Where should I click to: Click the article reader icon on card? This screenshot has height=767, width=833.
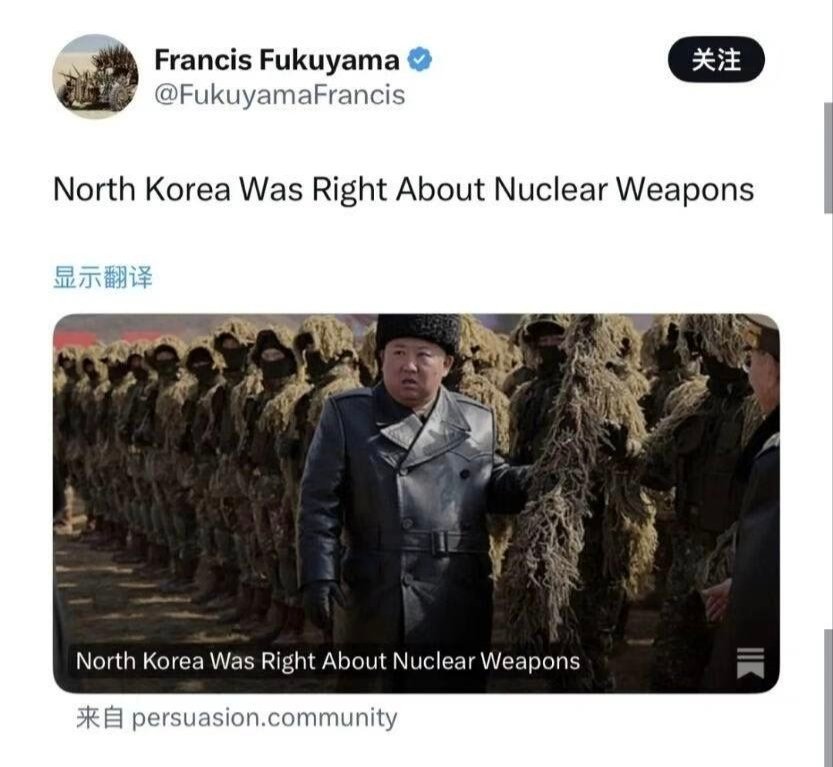[751, 663]
